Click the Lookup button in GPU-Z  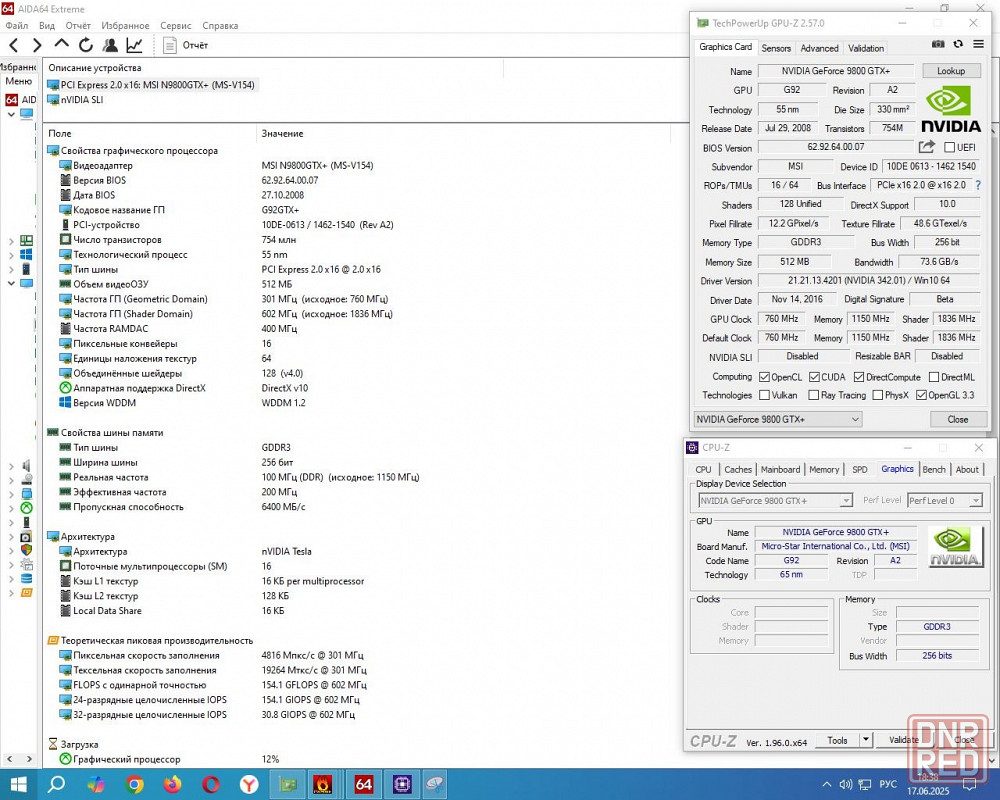(951, 71)
